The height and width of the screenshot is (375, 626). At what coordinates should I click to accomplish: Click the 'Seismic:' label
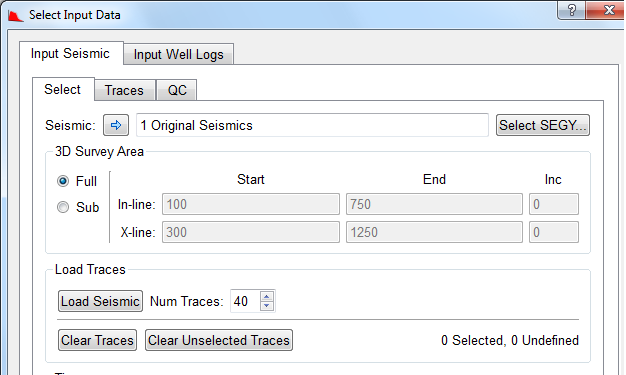coord(70,125)
